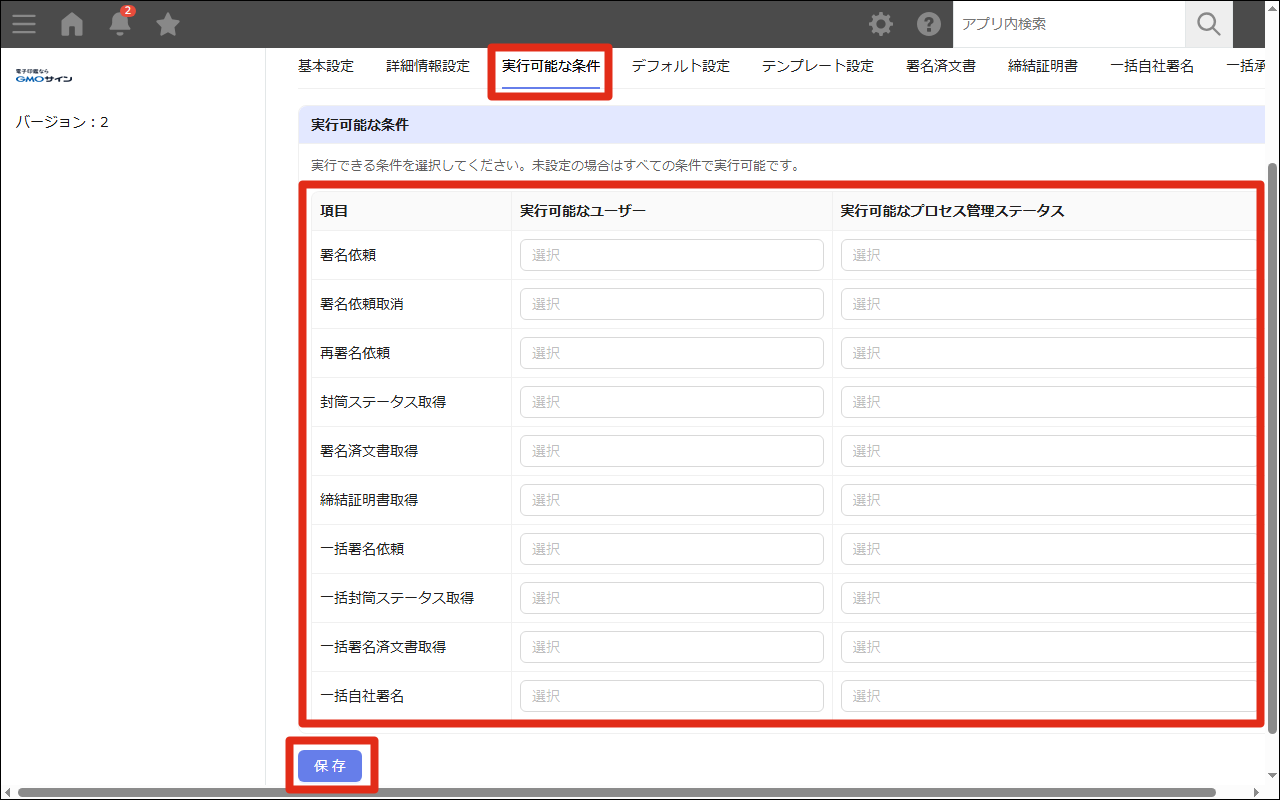Open user dropdown for 署名依頼 row
This screenshot has height=800, width=1280.
(x=672, y=255)
